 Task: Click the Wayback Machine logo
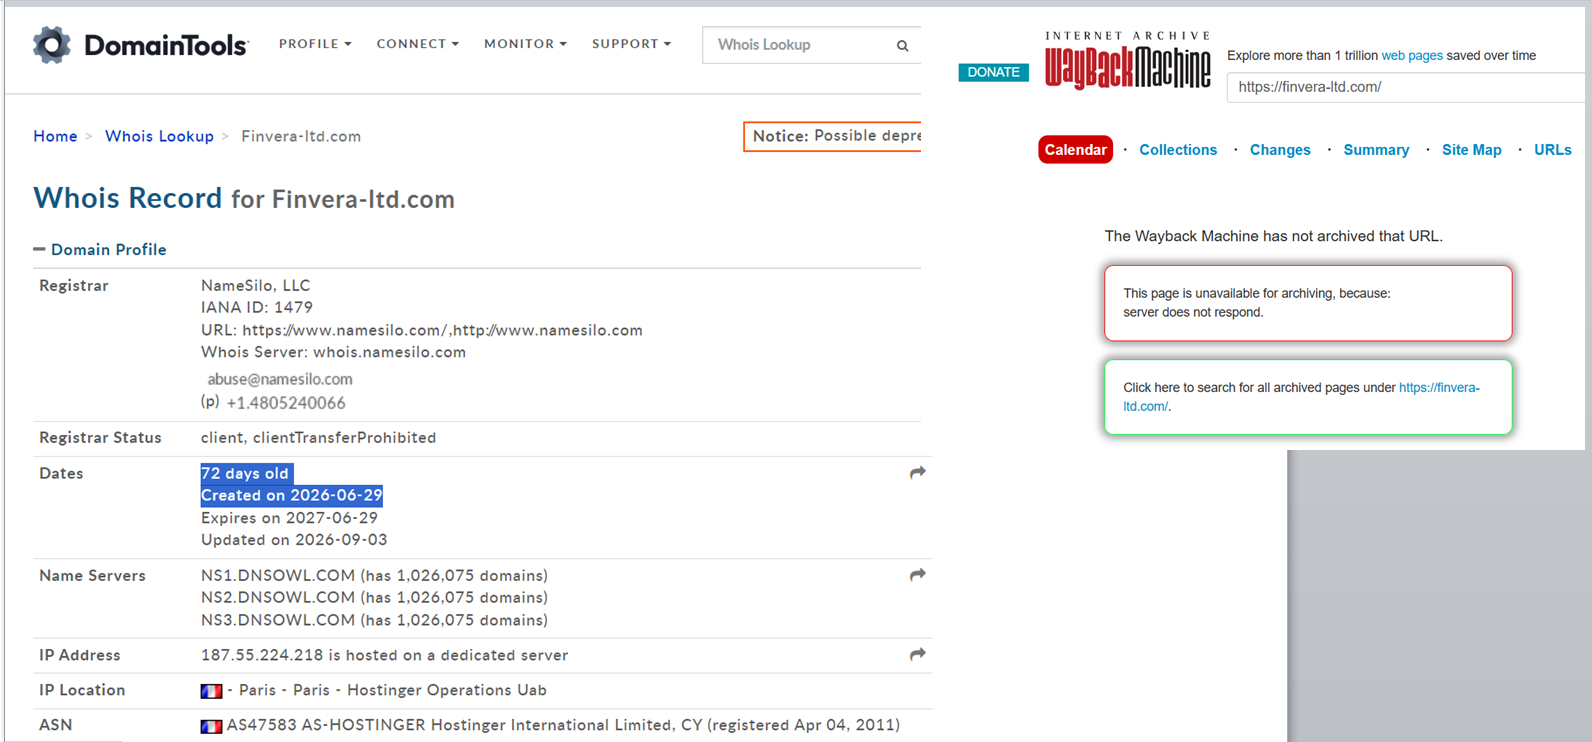coord(1127,60)
